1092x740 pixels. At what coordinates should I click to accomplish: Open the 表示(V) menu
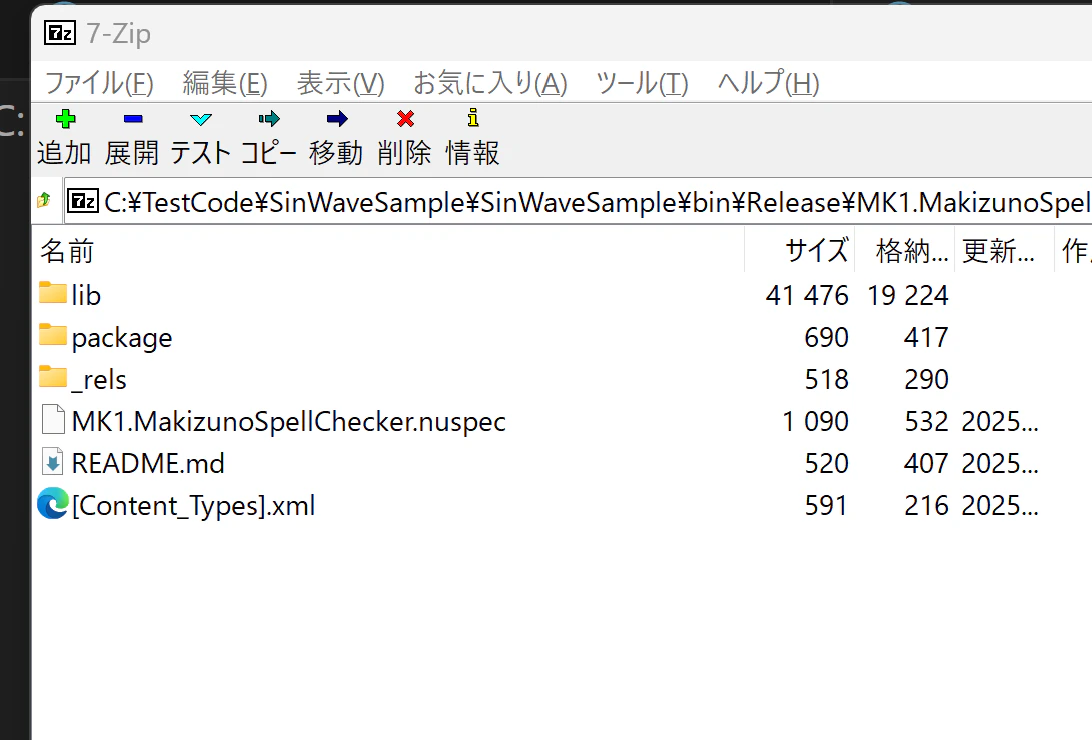pyautogui.click(x=341, y=84)
